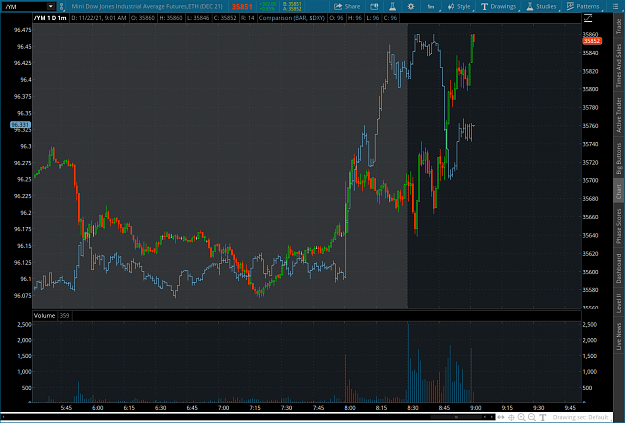This screenshot has height=423, width=625.
Task: Click the /YM symbol input field
Action: 24,6
